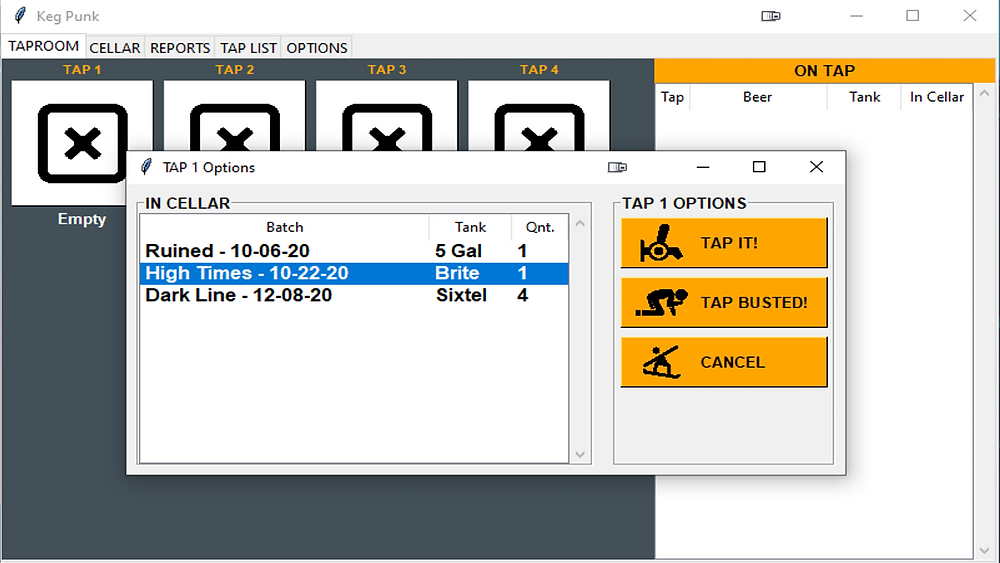Click the battery-like icon in Keg Punk title bar
The image size is (1000, 563).
point(770,16)
